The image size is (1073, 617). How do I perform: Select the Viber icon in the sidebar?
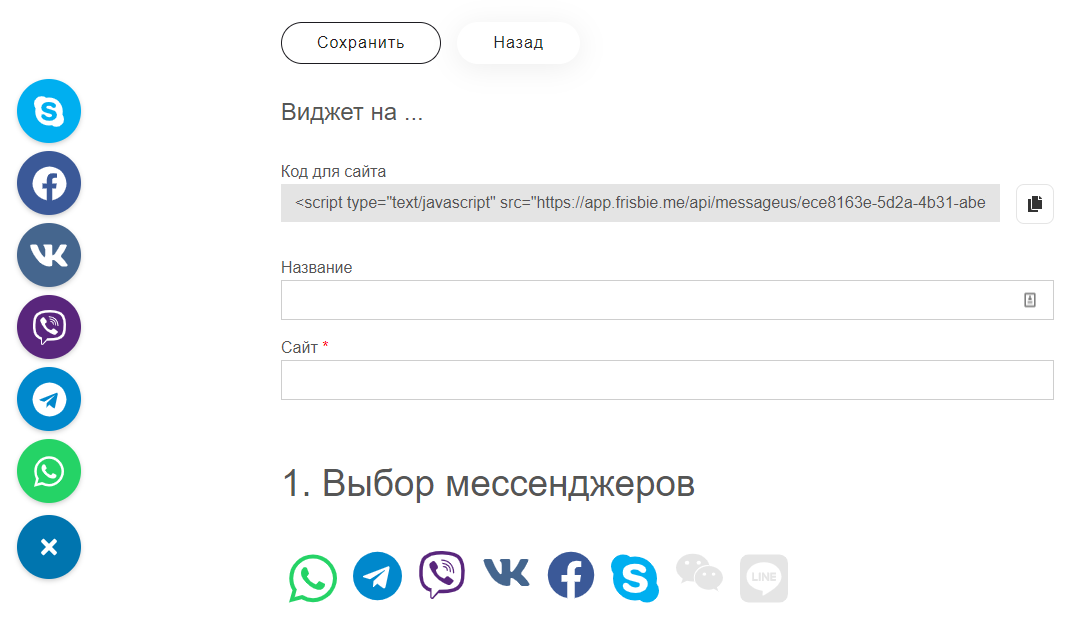[x=48, y=327]
